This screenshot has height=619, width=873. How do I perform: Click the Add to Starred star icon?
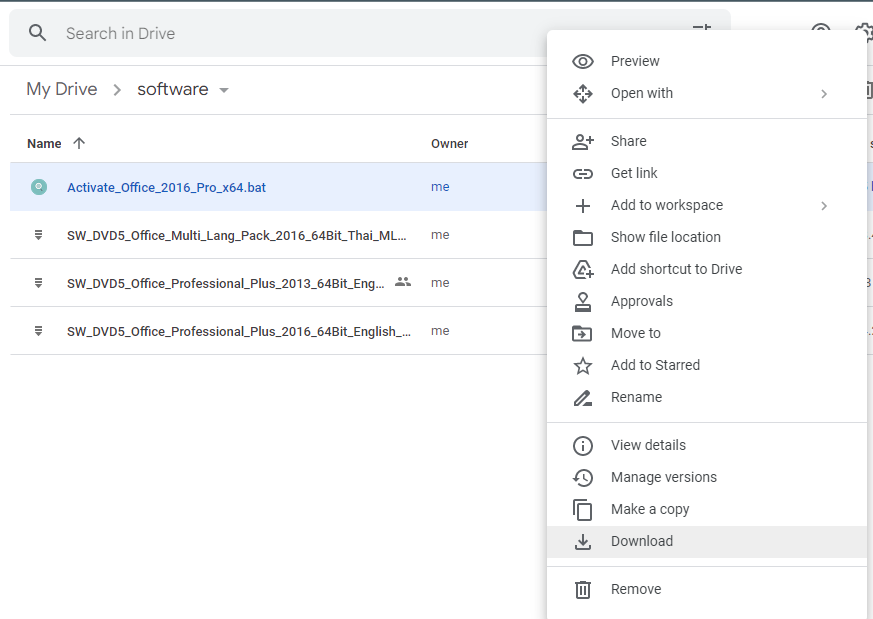pyautogui.click(x=582, y=366)
